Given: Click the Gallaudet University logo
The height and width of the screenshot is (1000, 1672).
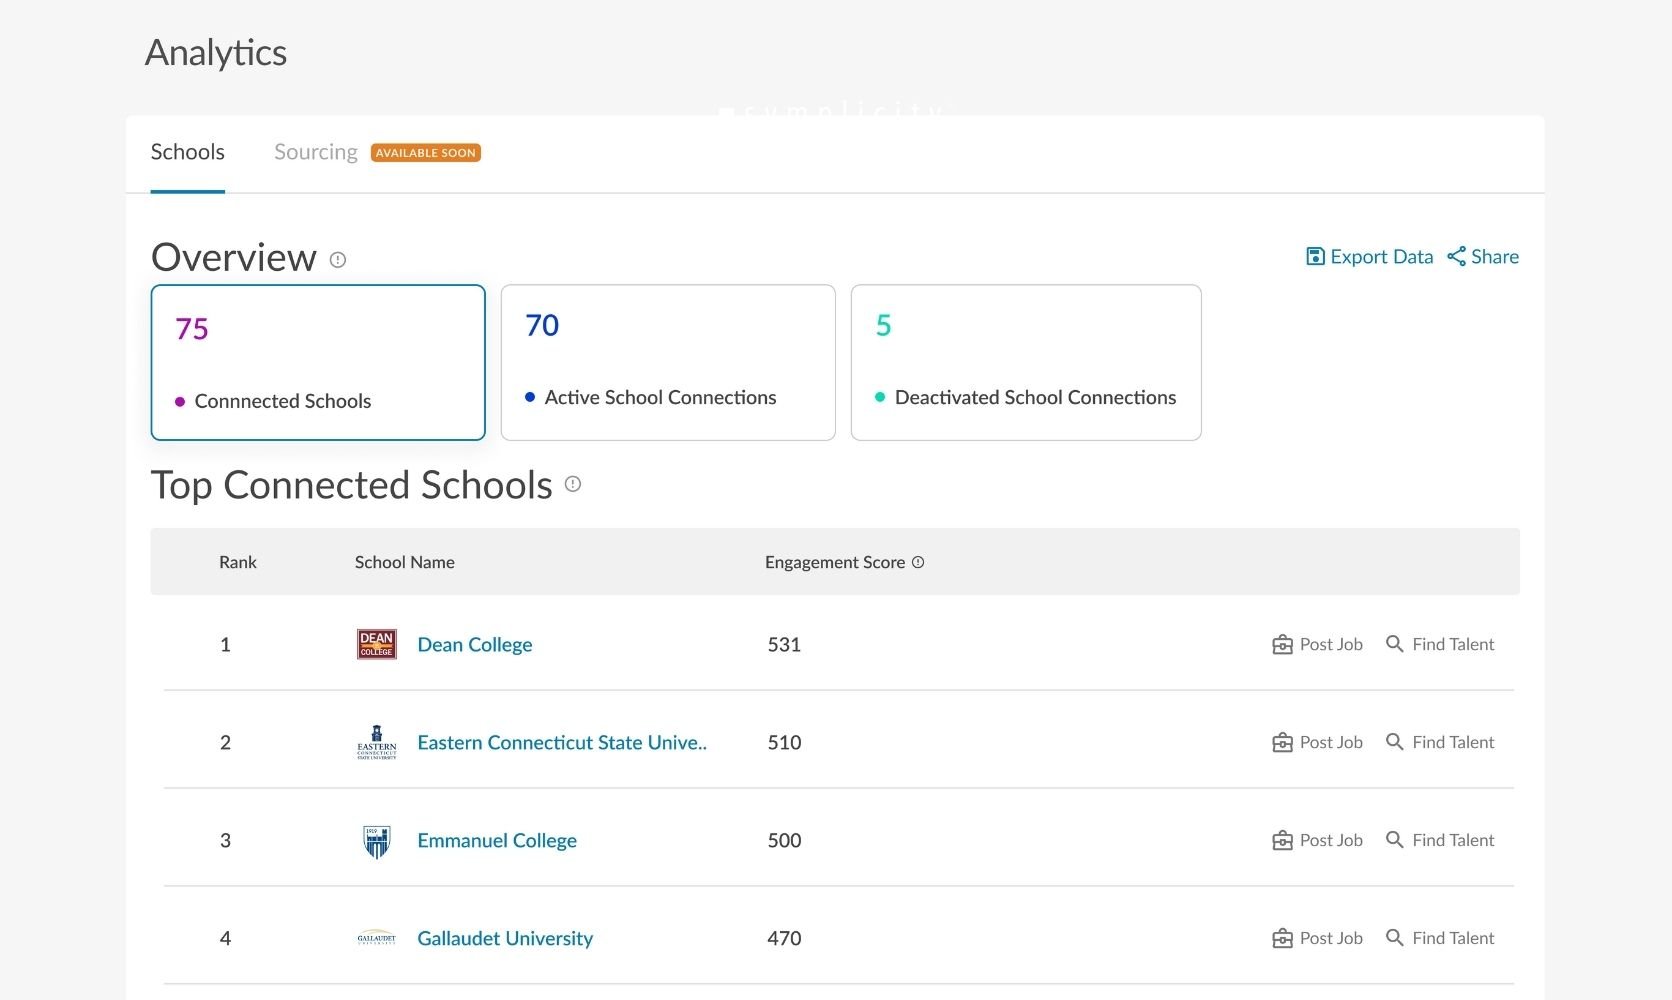Looking at the screenshot, I should tap(377, 938).
